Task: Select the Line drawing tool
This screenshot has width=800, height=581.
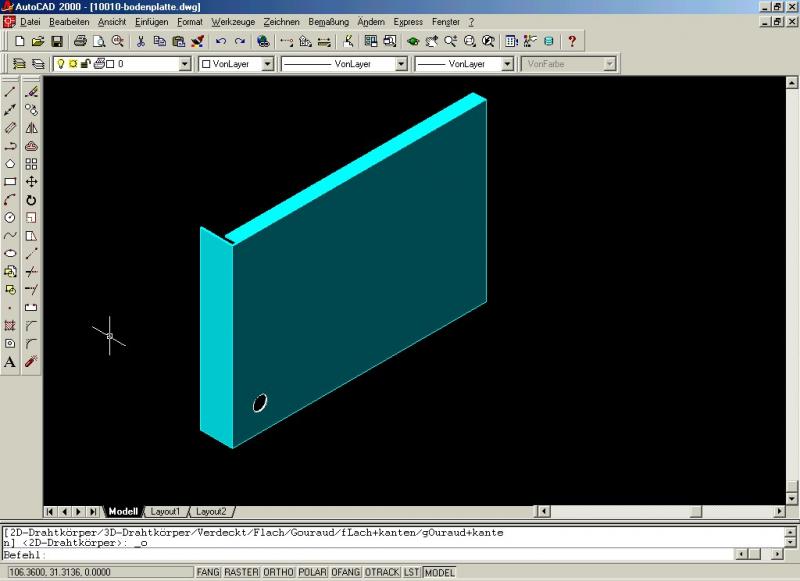Action: pos(10,91)
